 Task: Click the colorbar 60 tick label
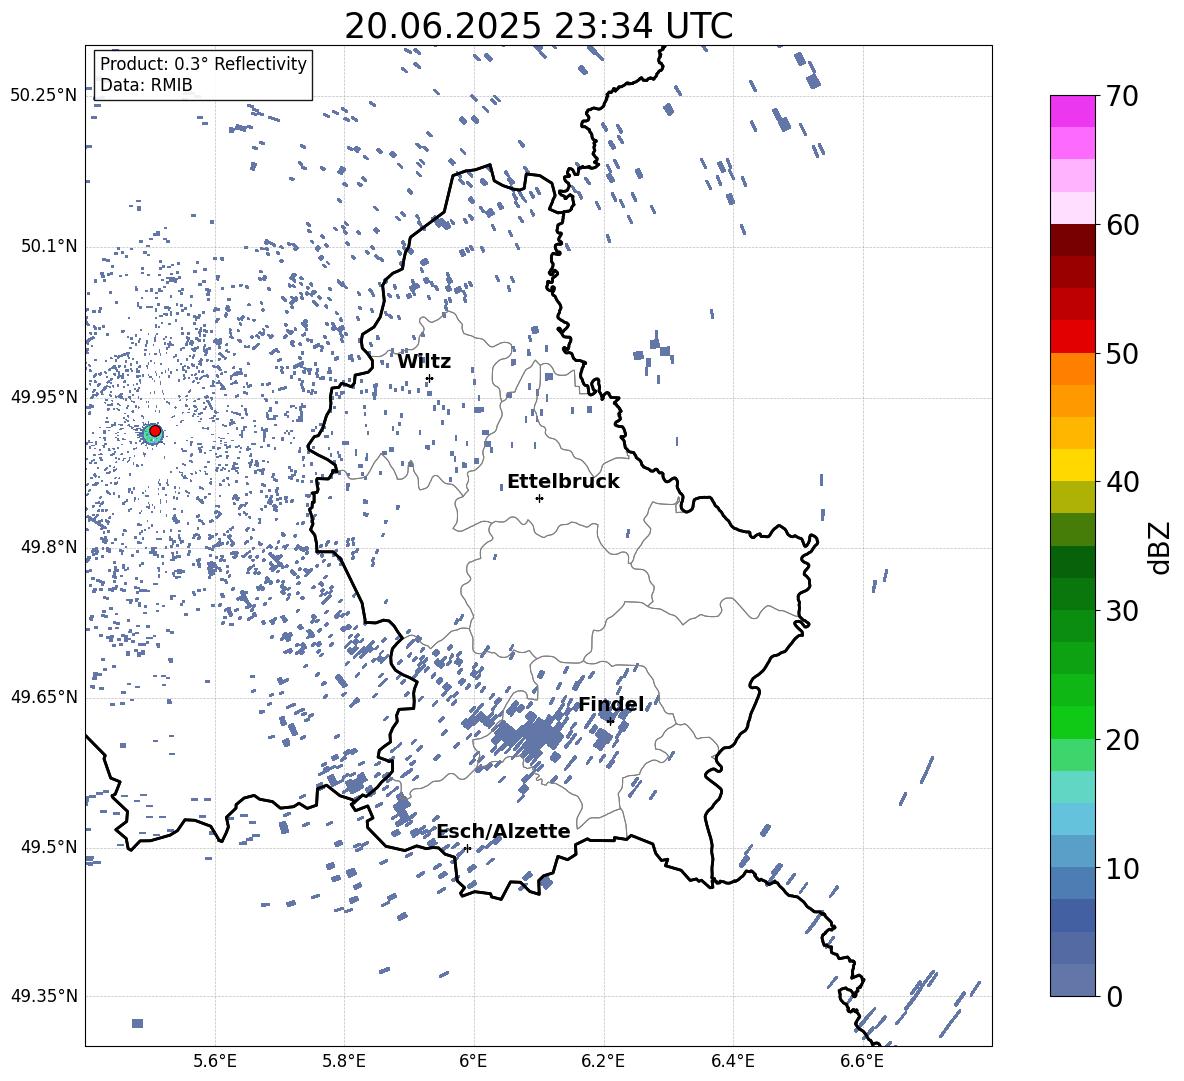point(1122,225)
